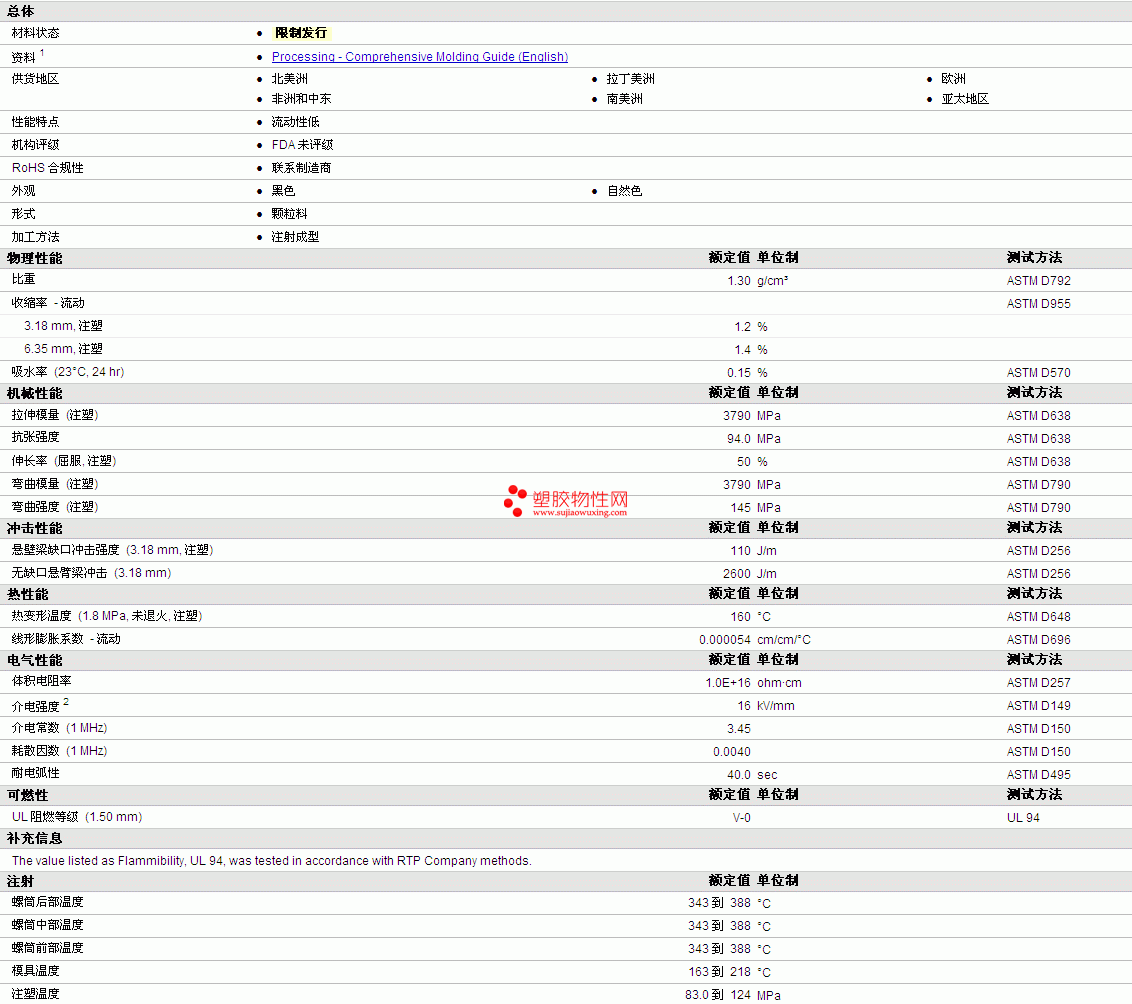1132x1004 pixels.
Task: Click the 冲击性能 section header
Action: (x=35, y=528)
